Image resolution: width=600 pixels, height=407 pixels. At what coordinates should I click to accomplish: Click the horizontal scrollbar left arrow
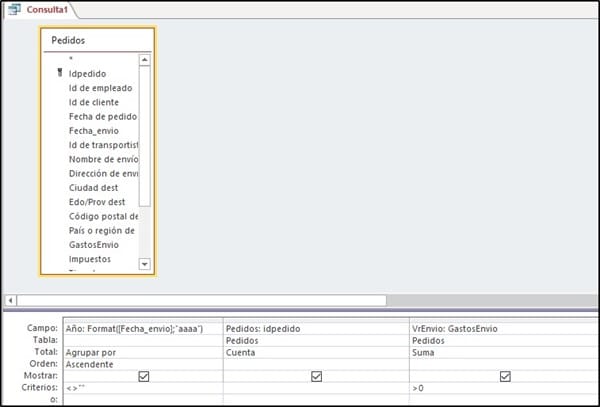coord(10,301)
